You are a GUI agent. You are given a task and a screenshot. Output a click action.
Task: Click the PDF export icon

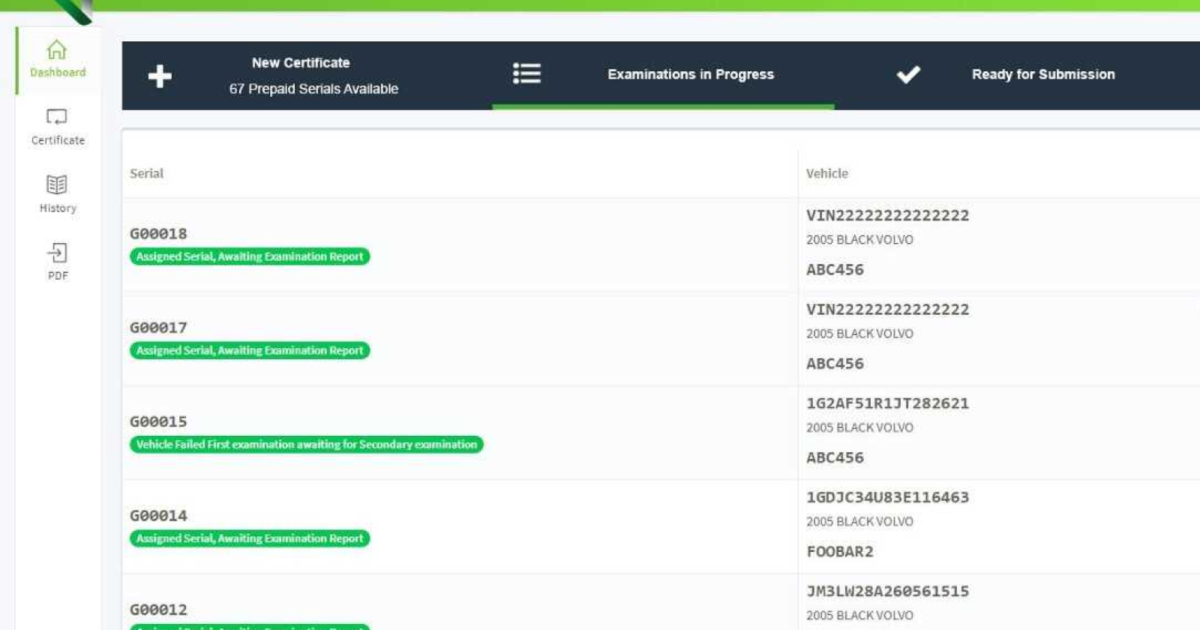(x=57, y=253)
